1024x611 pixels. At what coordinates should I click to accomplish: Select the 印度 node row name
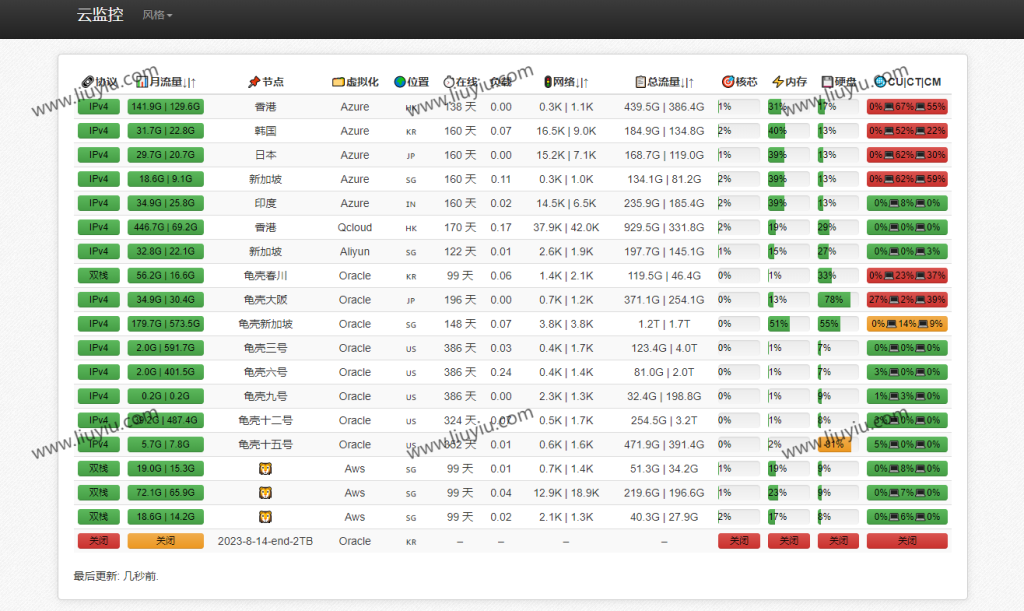265,203
